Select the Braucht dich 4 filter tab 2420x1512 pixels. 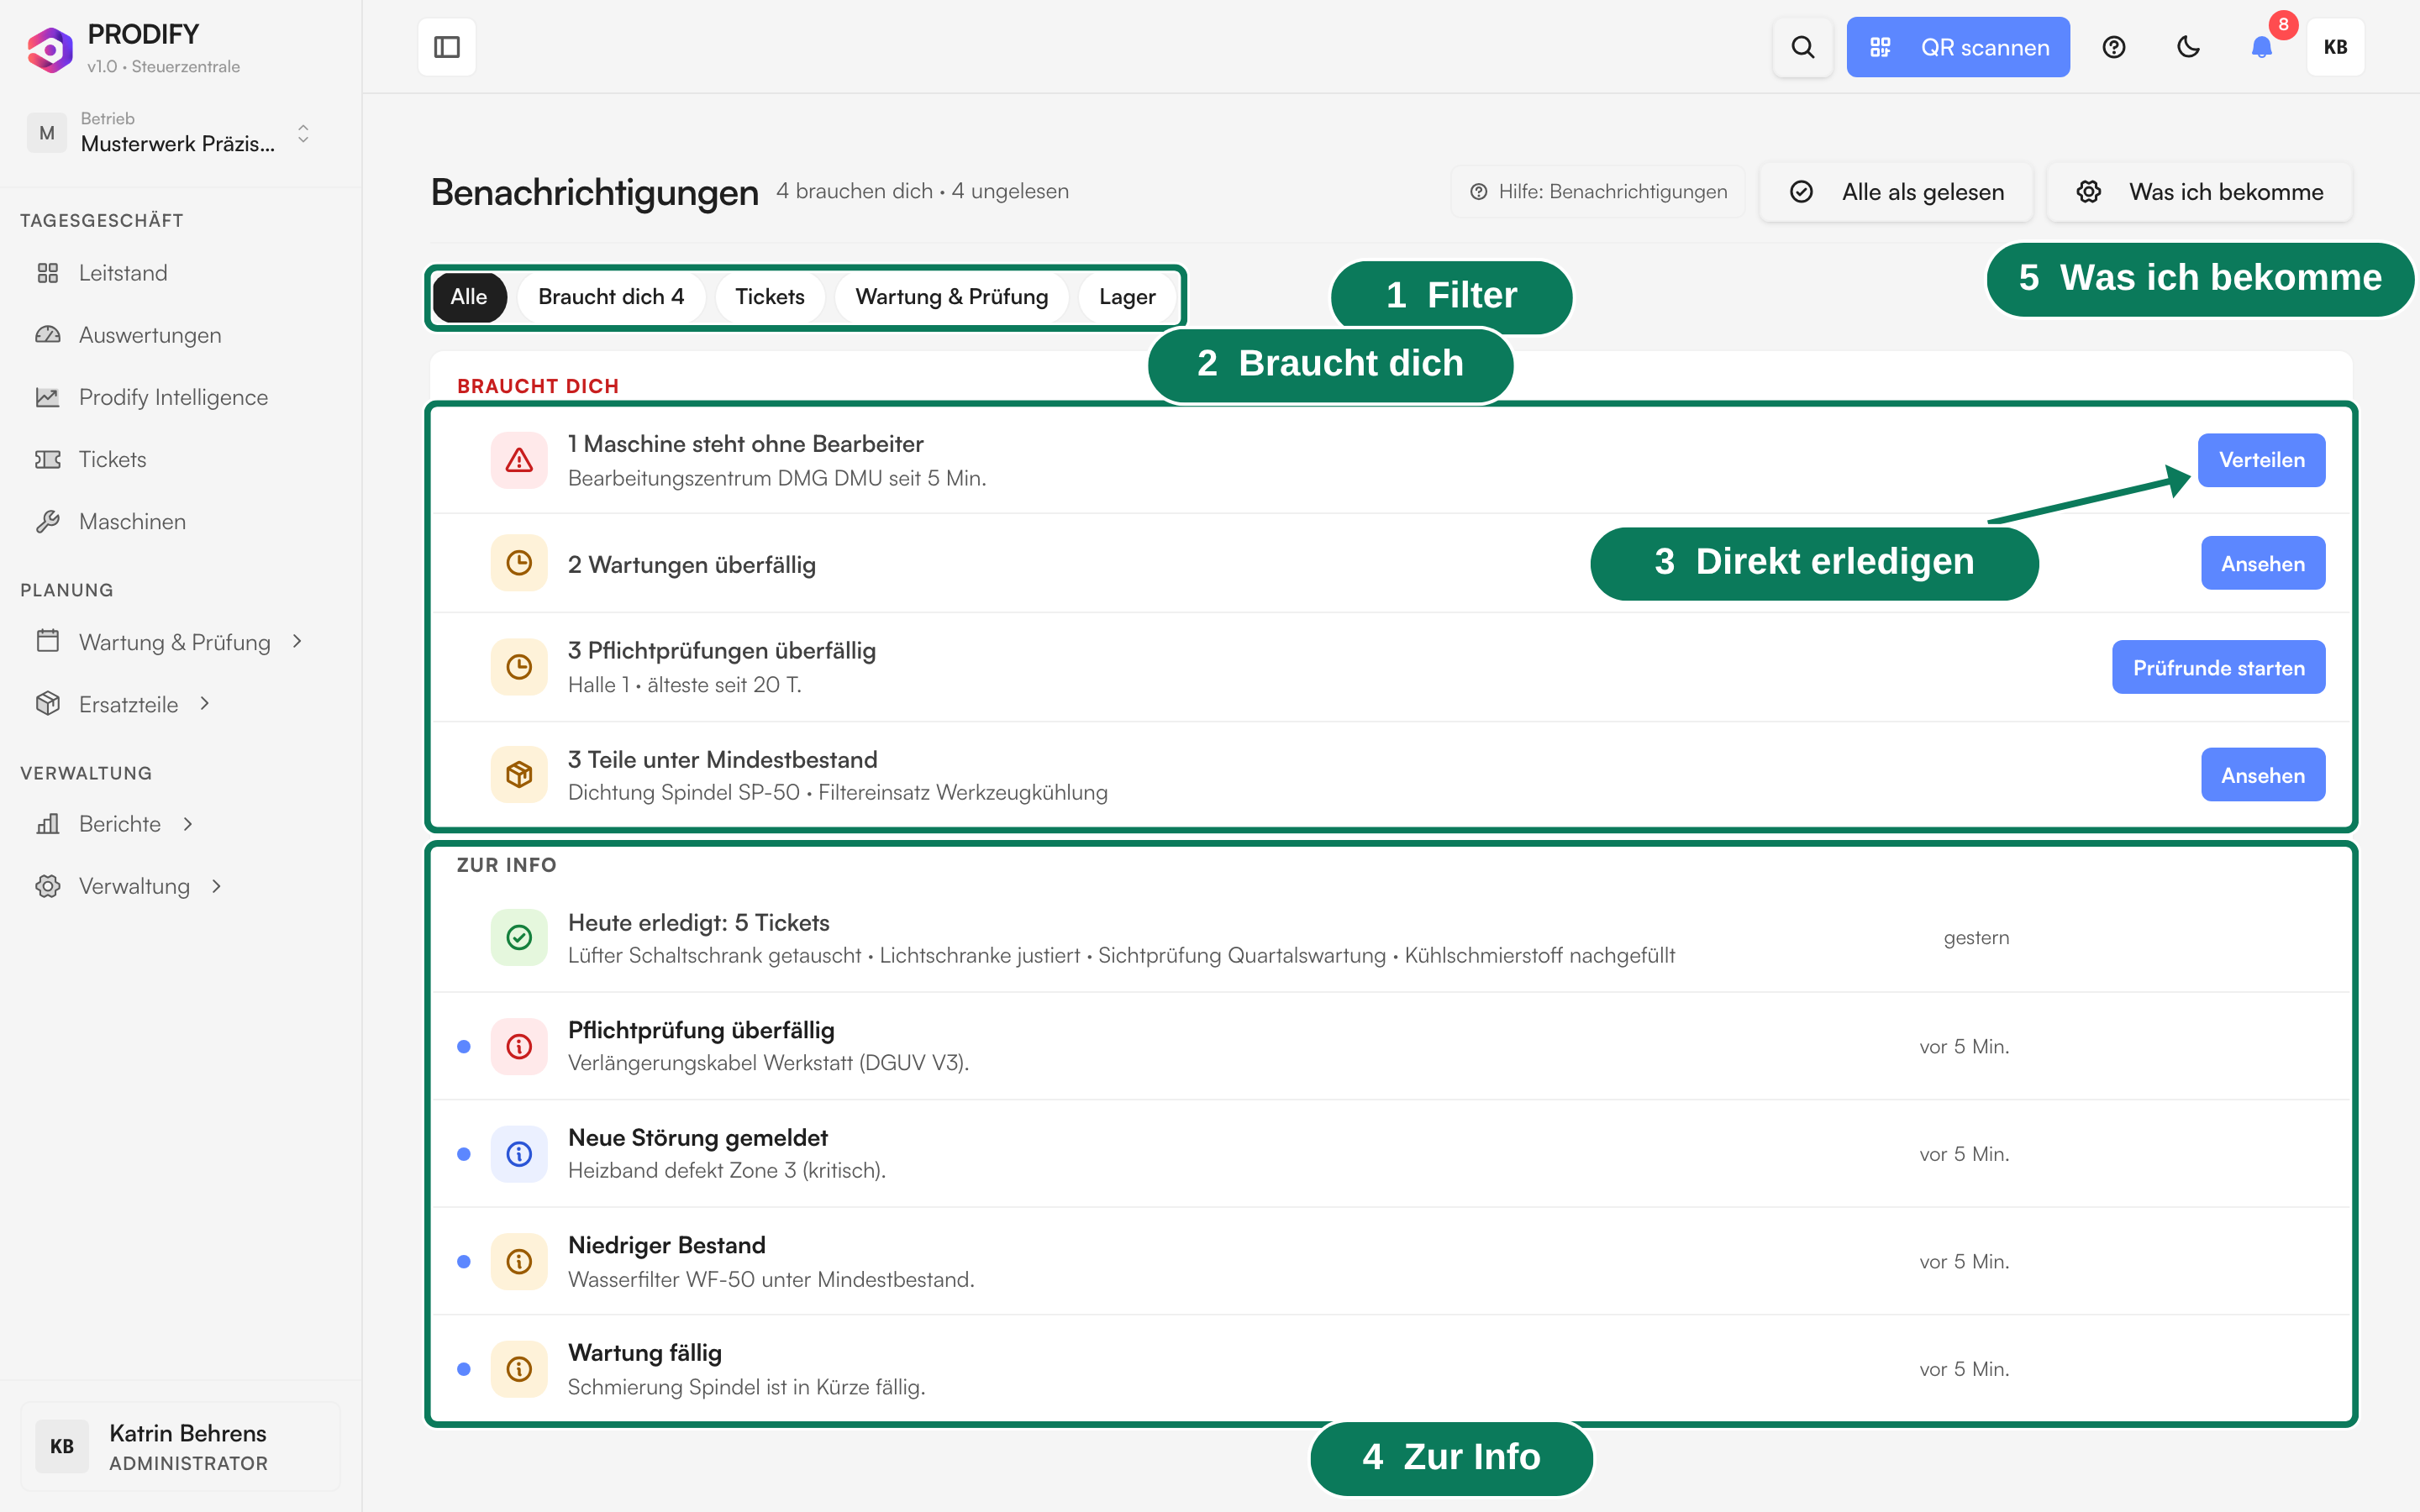(611, 297)
